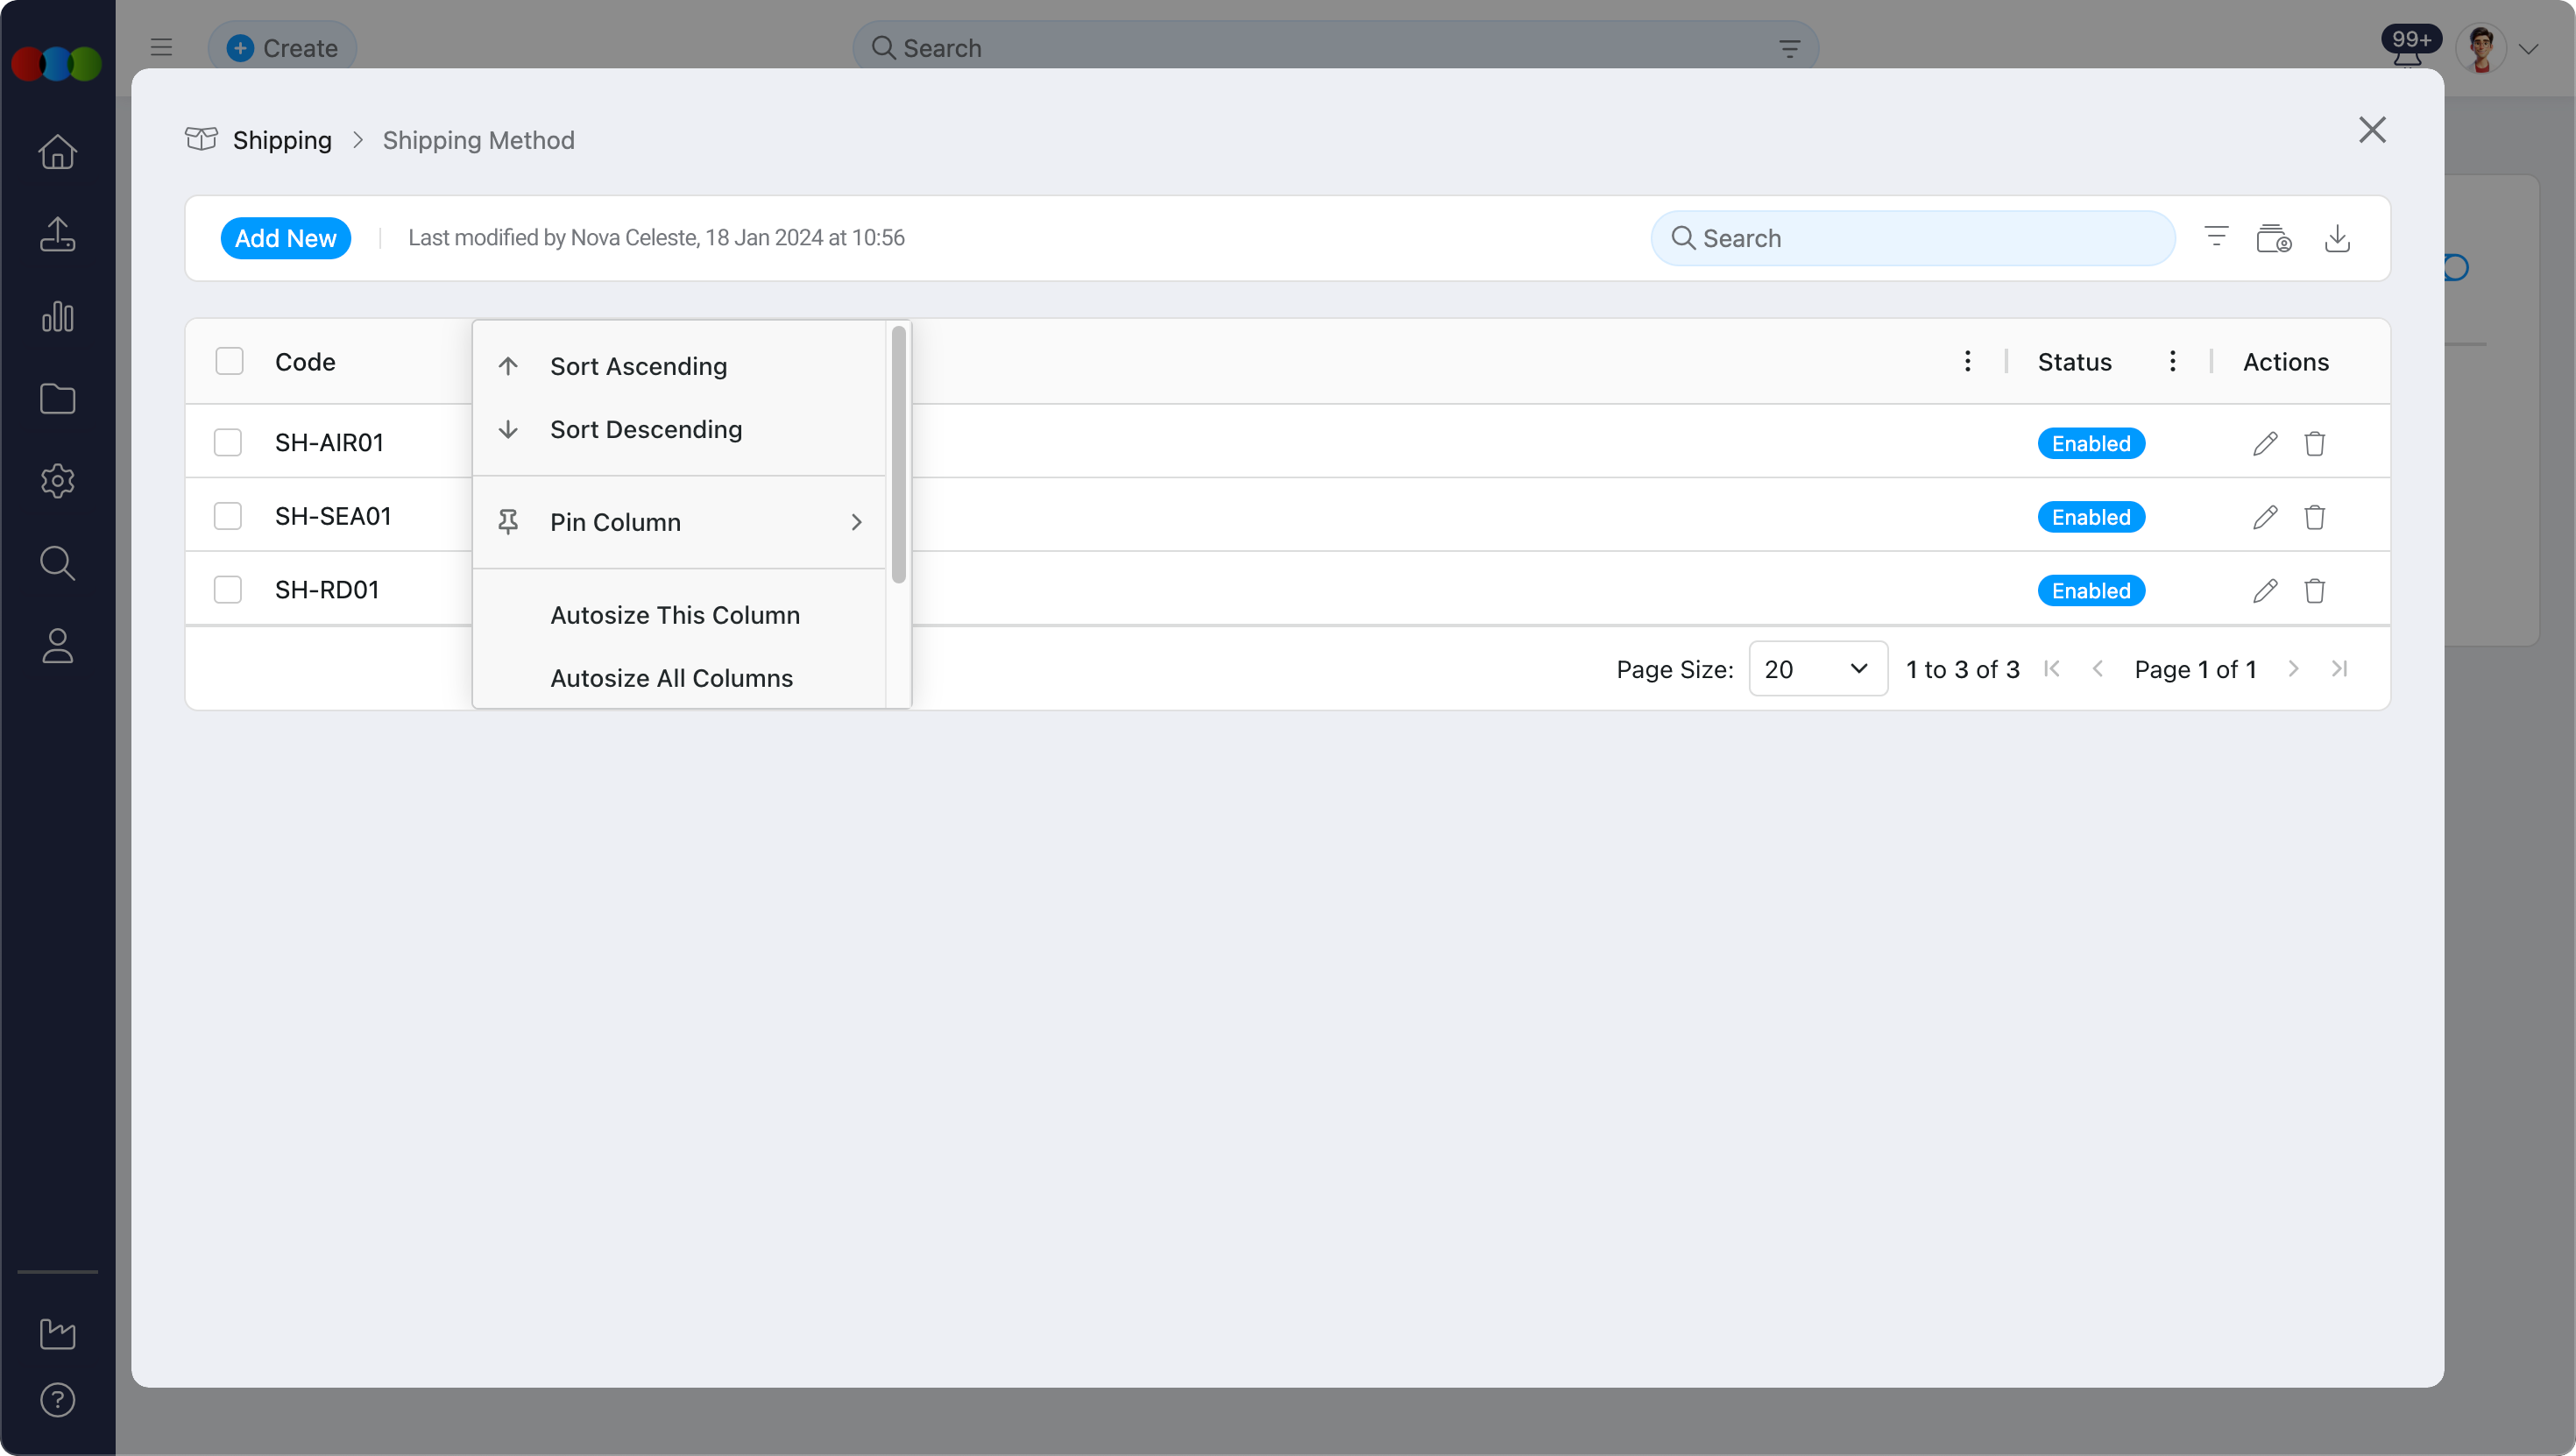Open the Status column options menu

click(x=2172, y=361)
